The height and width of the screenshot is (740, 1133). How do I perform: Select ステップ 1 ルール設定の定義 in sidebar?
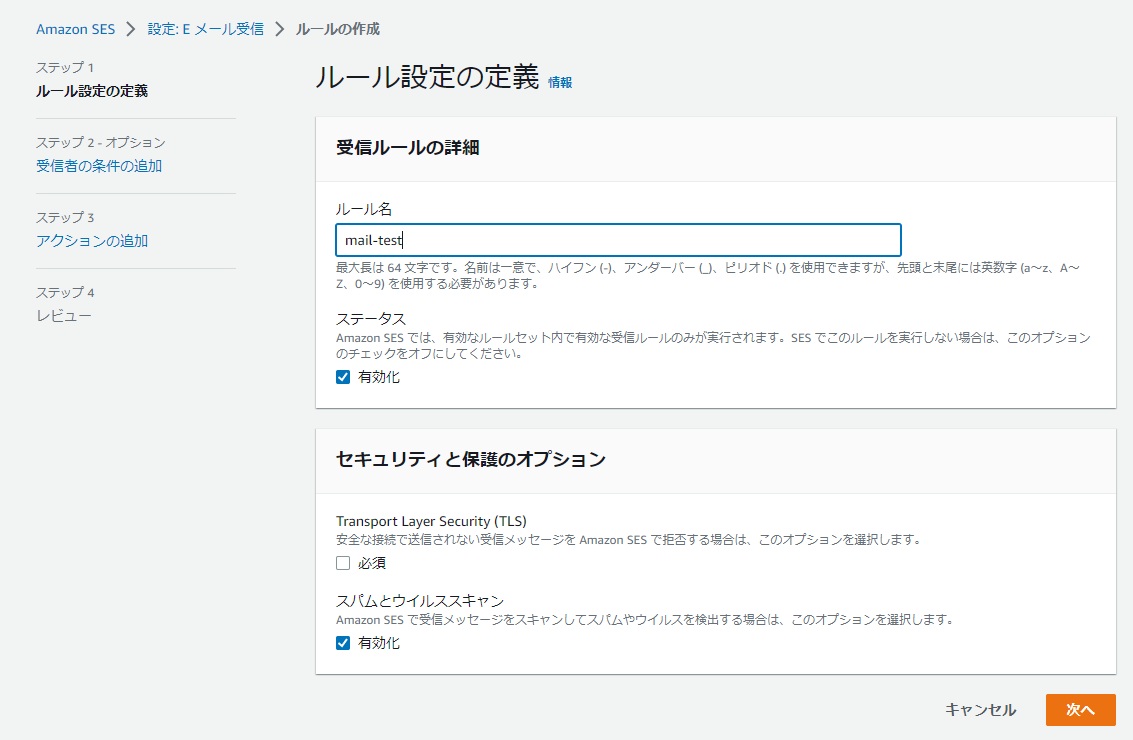[92, 91]
